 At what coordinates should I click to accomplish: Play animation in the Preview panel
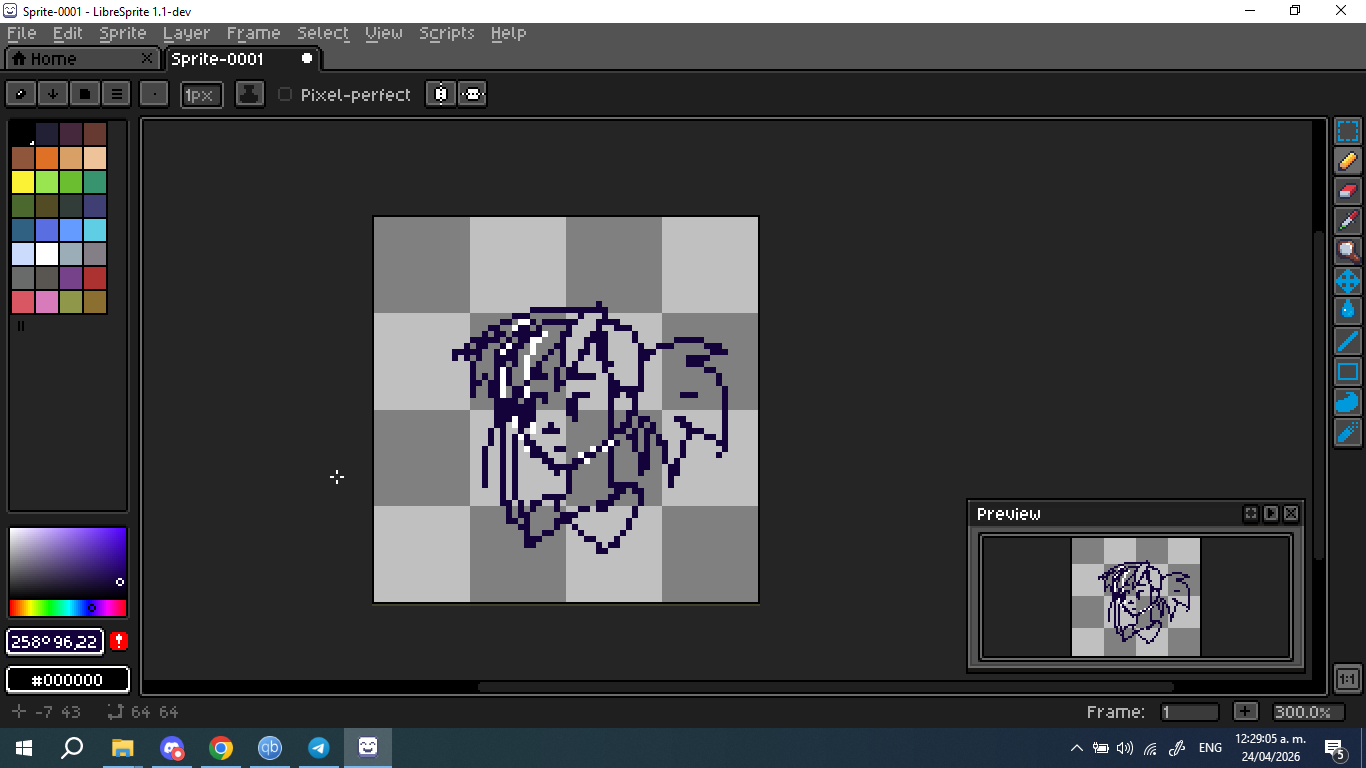click(1271, 514)
